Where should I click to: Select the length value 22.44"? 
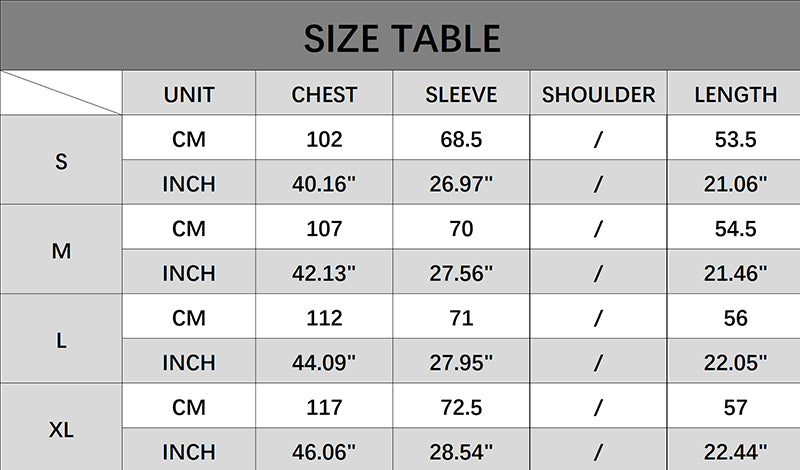point(735,452)
